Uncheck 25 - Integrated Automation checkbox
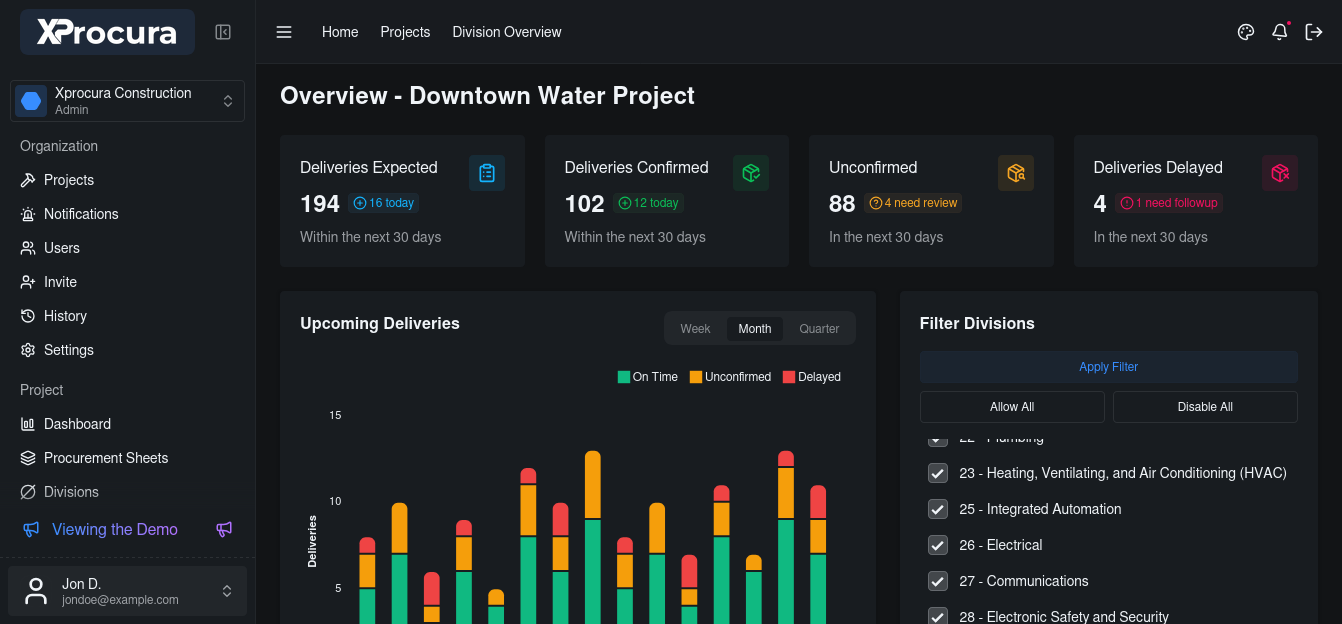Viewport: 1342px width, 624px height. [938, 509]
